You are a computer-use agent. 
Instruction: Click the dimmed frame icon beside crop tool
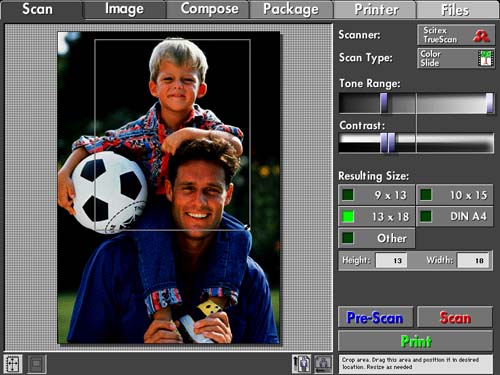(36, 364)
